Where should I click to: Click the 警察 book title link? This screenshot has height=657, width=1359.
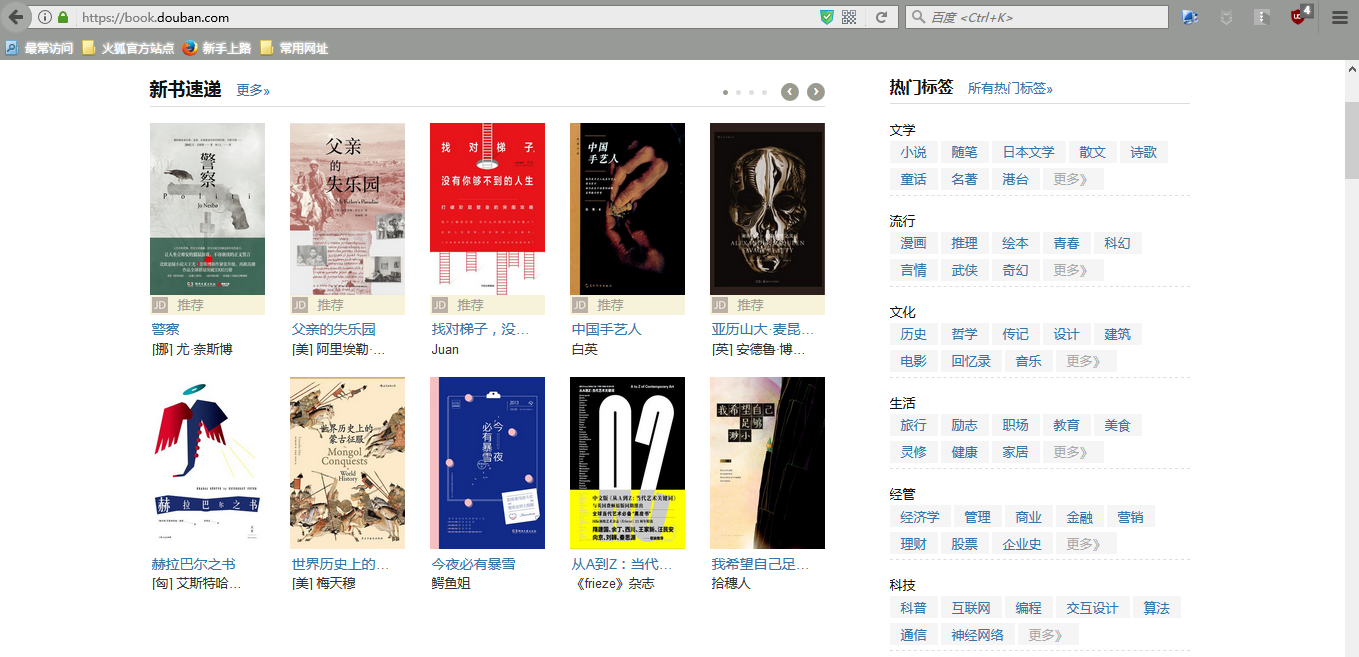point(166,329)
